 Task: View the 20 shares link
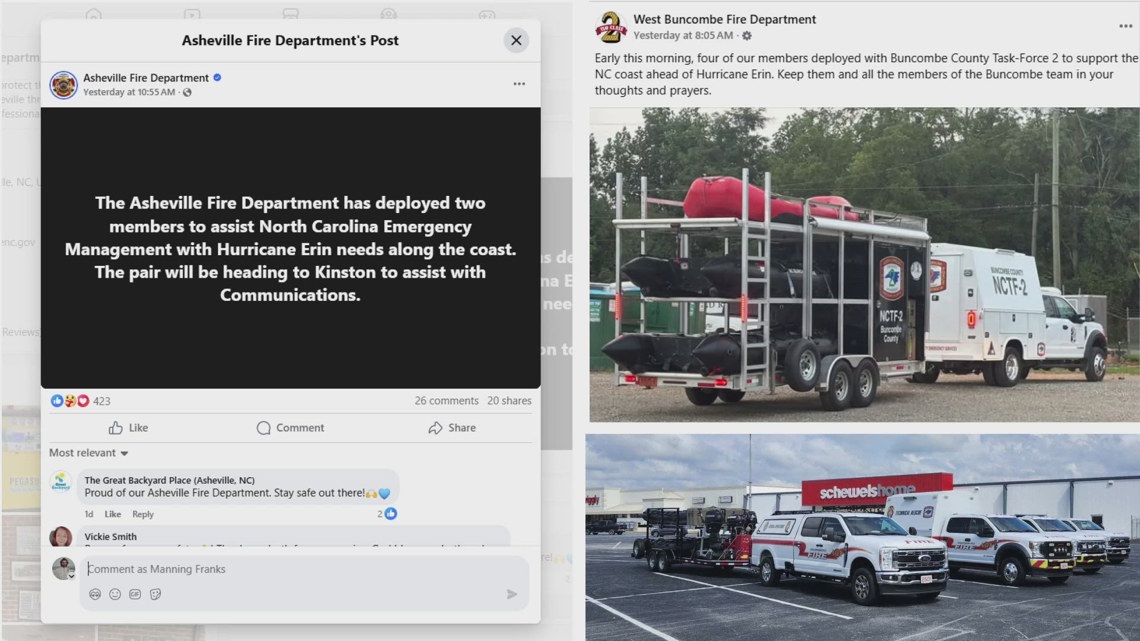509,400
